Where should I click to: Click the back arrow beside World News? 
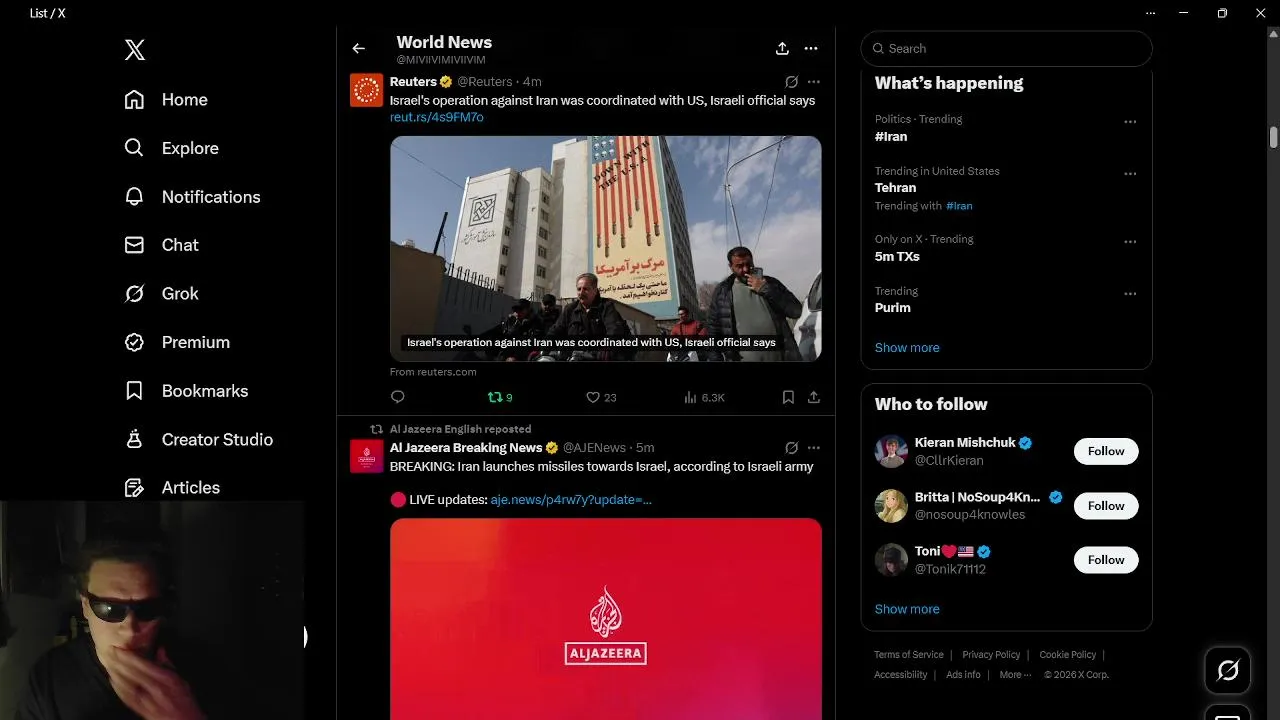359,48
